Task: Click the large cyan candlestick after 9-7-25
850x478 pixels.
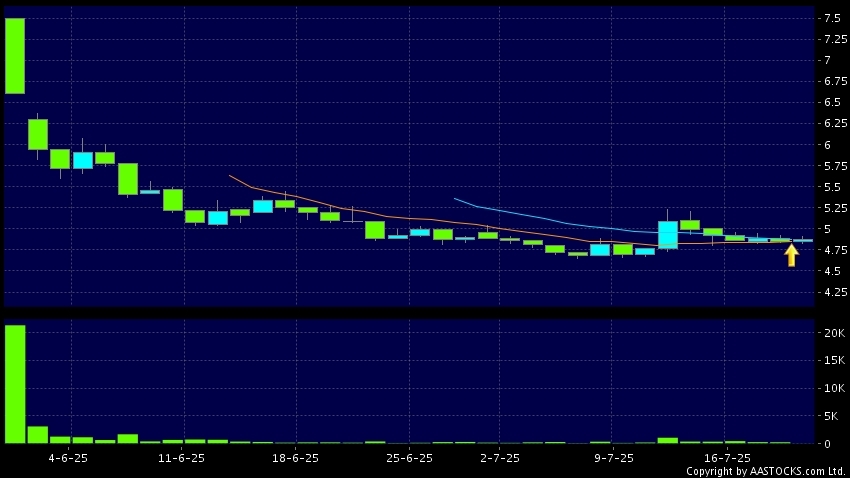Action: click(x=668, y=235)
